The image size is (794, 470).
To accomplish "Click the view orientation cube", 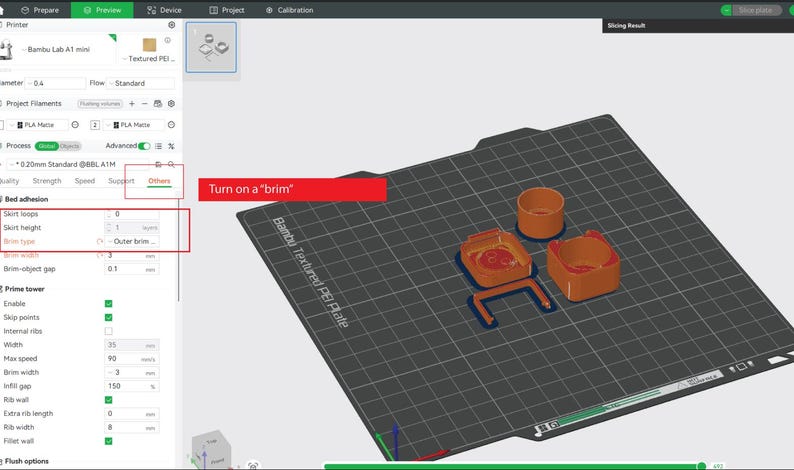I will point(211,452).
